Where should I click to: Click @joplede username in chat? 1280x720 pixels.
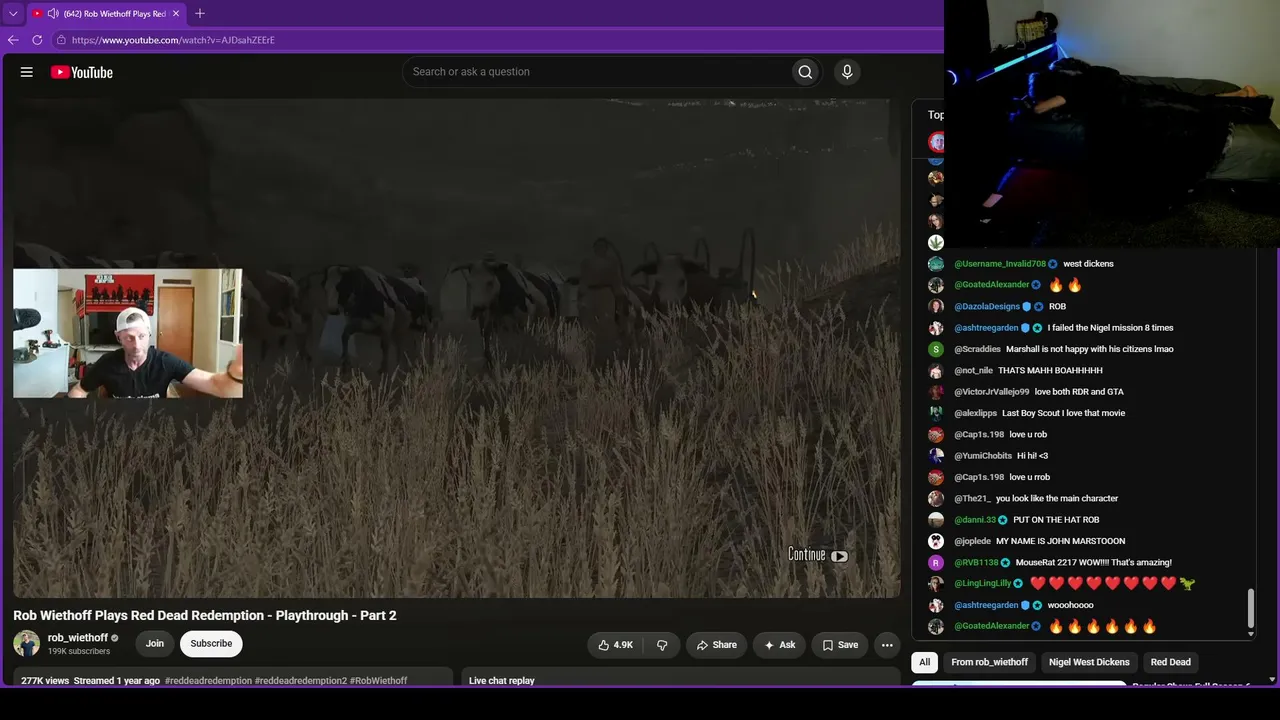(972, 541)
